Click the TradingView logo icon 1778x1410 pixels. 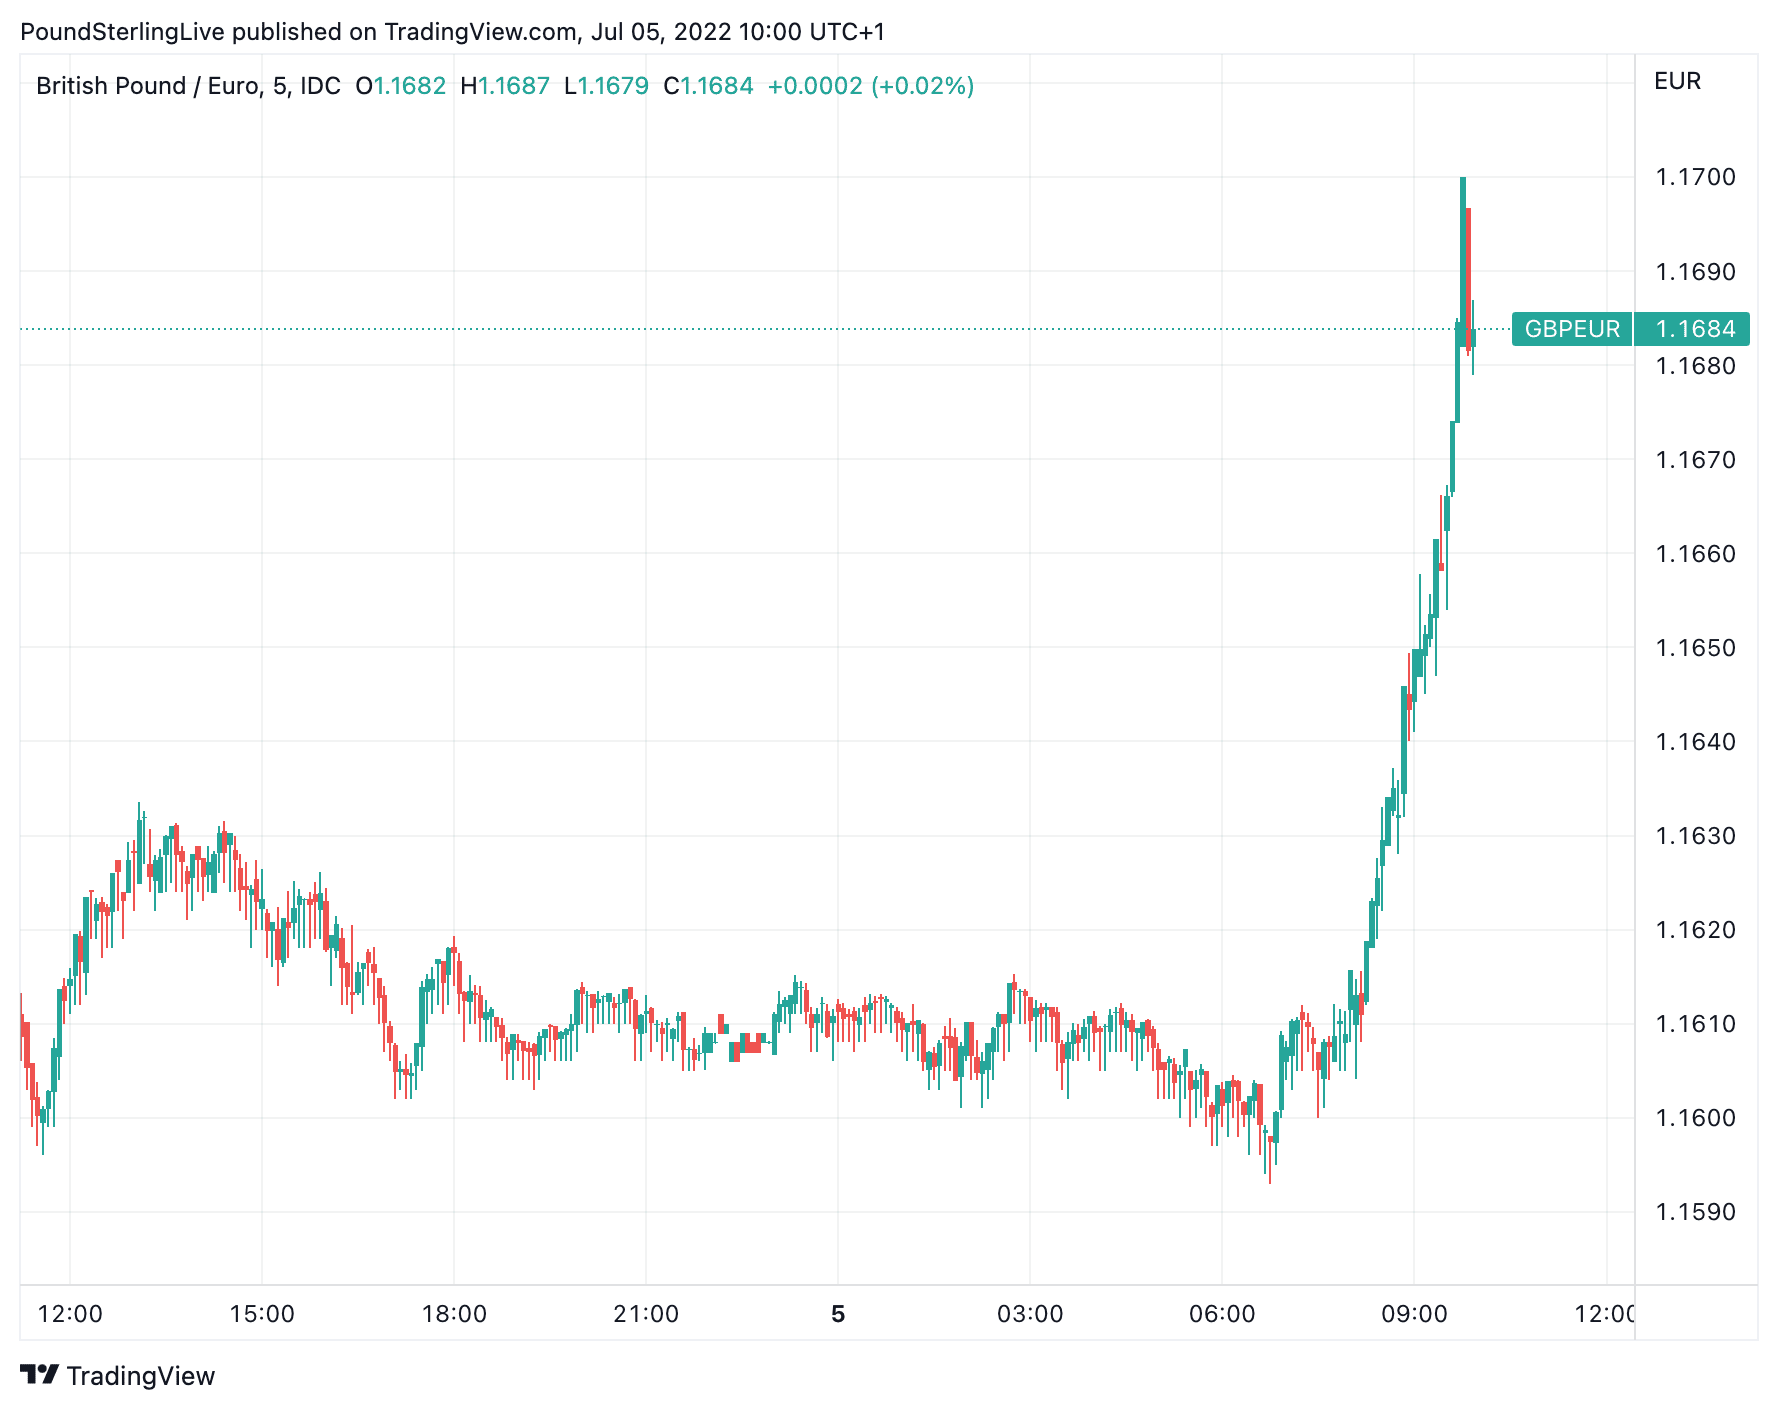click(40, 1375)
